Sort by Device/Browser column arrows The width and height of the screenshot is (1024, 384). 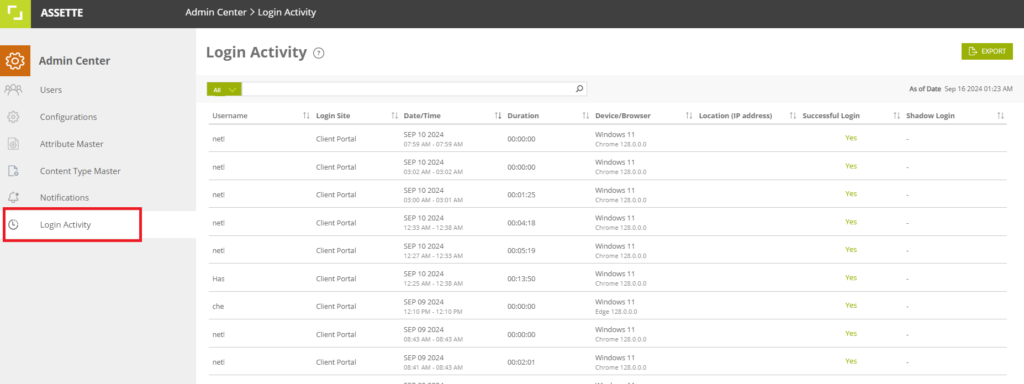tap(689, 116)
